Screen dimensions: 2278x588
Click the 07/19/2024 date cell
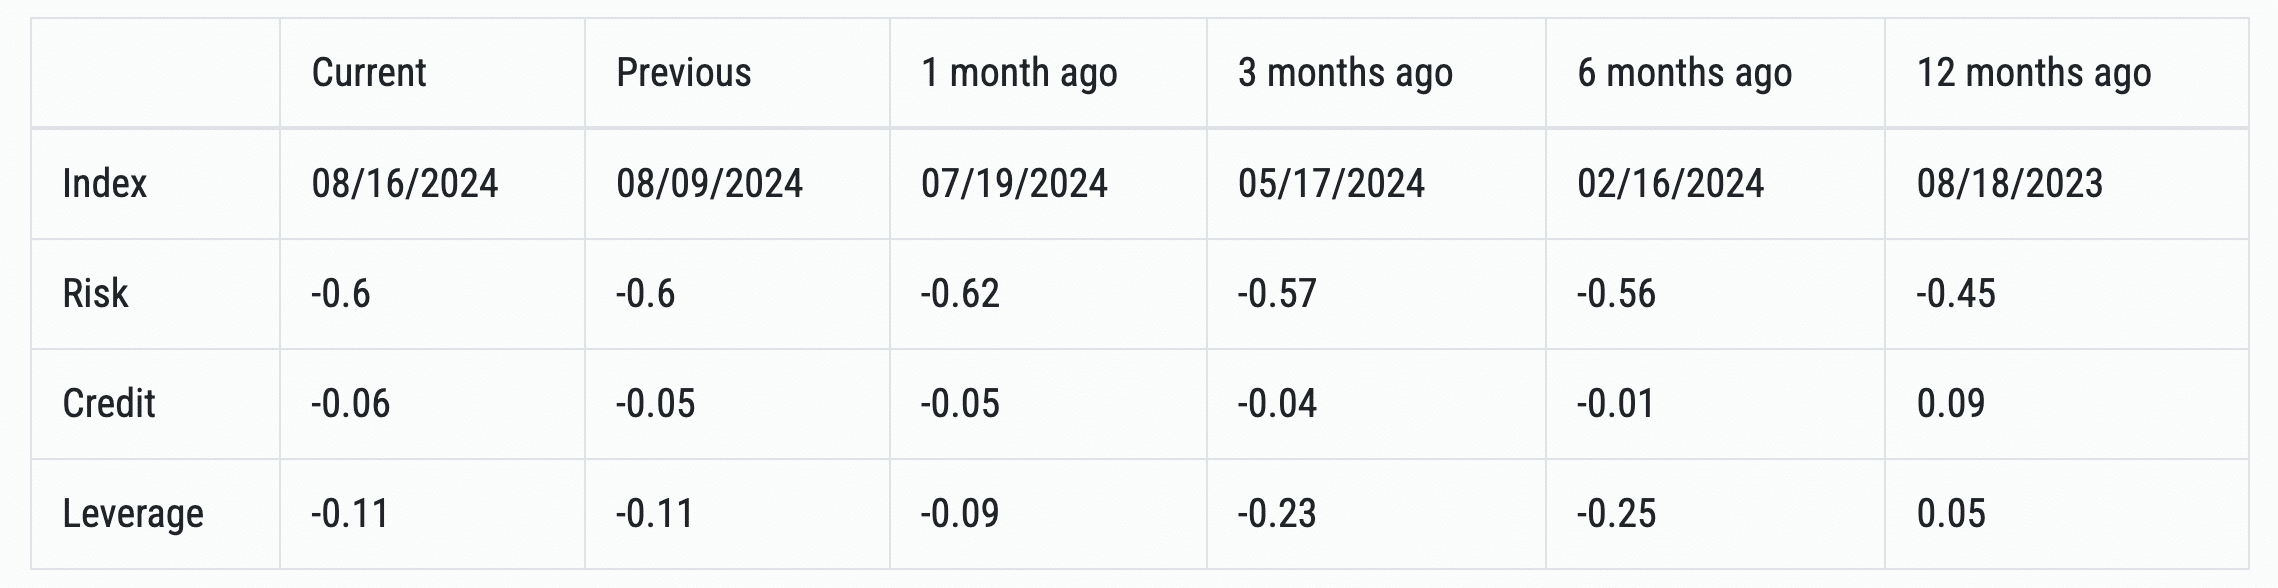pos(1014,183)
